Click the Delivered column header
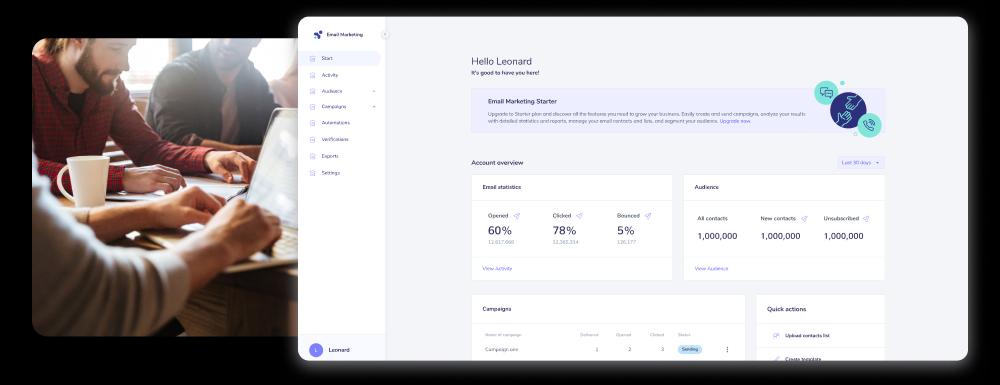Image resolution: width=1000 pixels, height=385 pixels. tap(589, 335)
